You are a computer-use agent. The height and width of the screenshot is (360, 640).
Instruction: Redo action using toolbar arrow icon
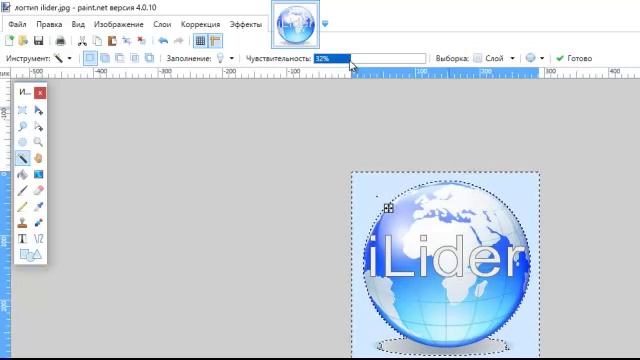coord(178,40)
